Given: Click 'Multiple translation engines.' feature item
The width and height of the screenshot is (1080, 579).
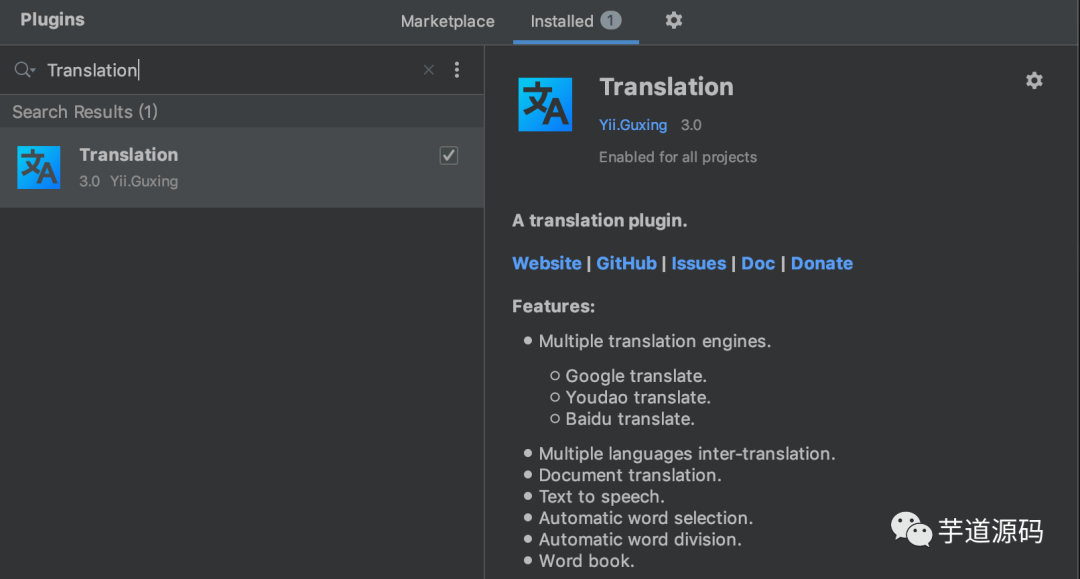Looking at the screenshot, I should pyautogui.click(x=654, y=341).
